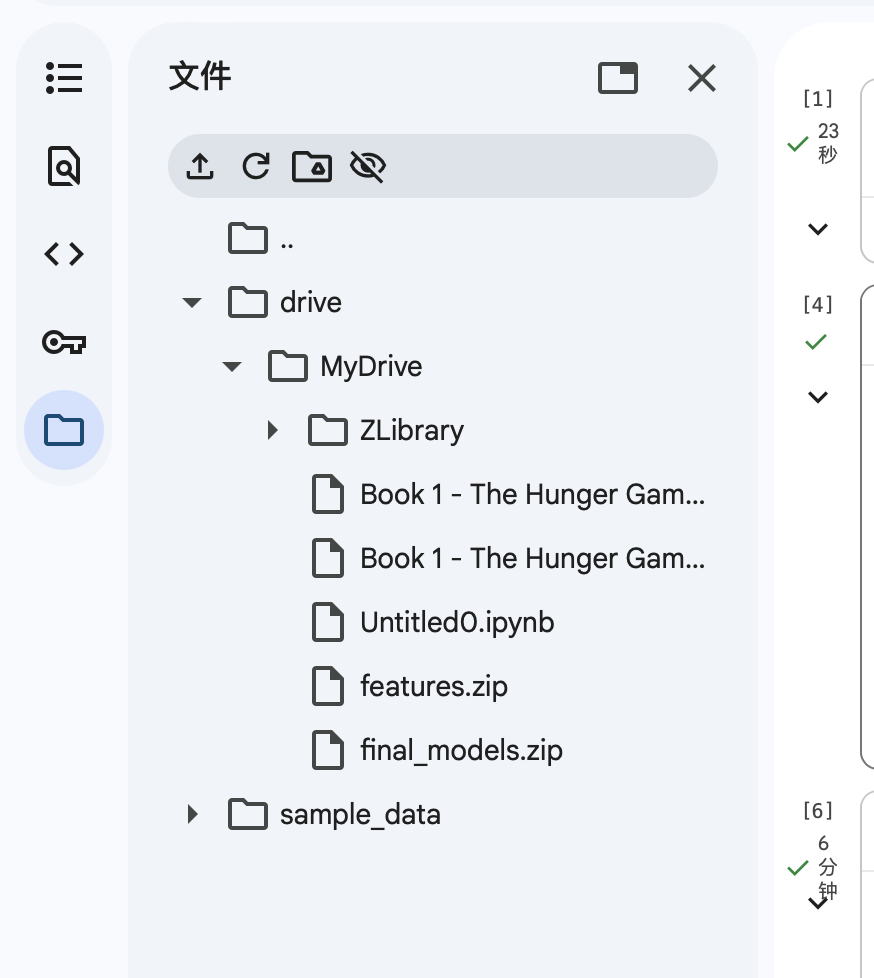Open the secrets key sidebar icon
874x978 pixels.
coord(64,343)
